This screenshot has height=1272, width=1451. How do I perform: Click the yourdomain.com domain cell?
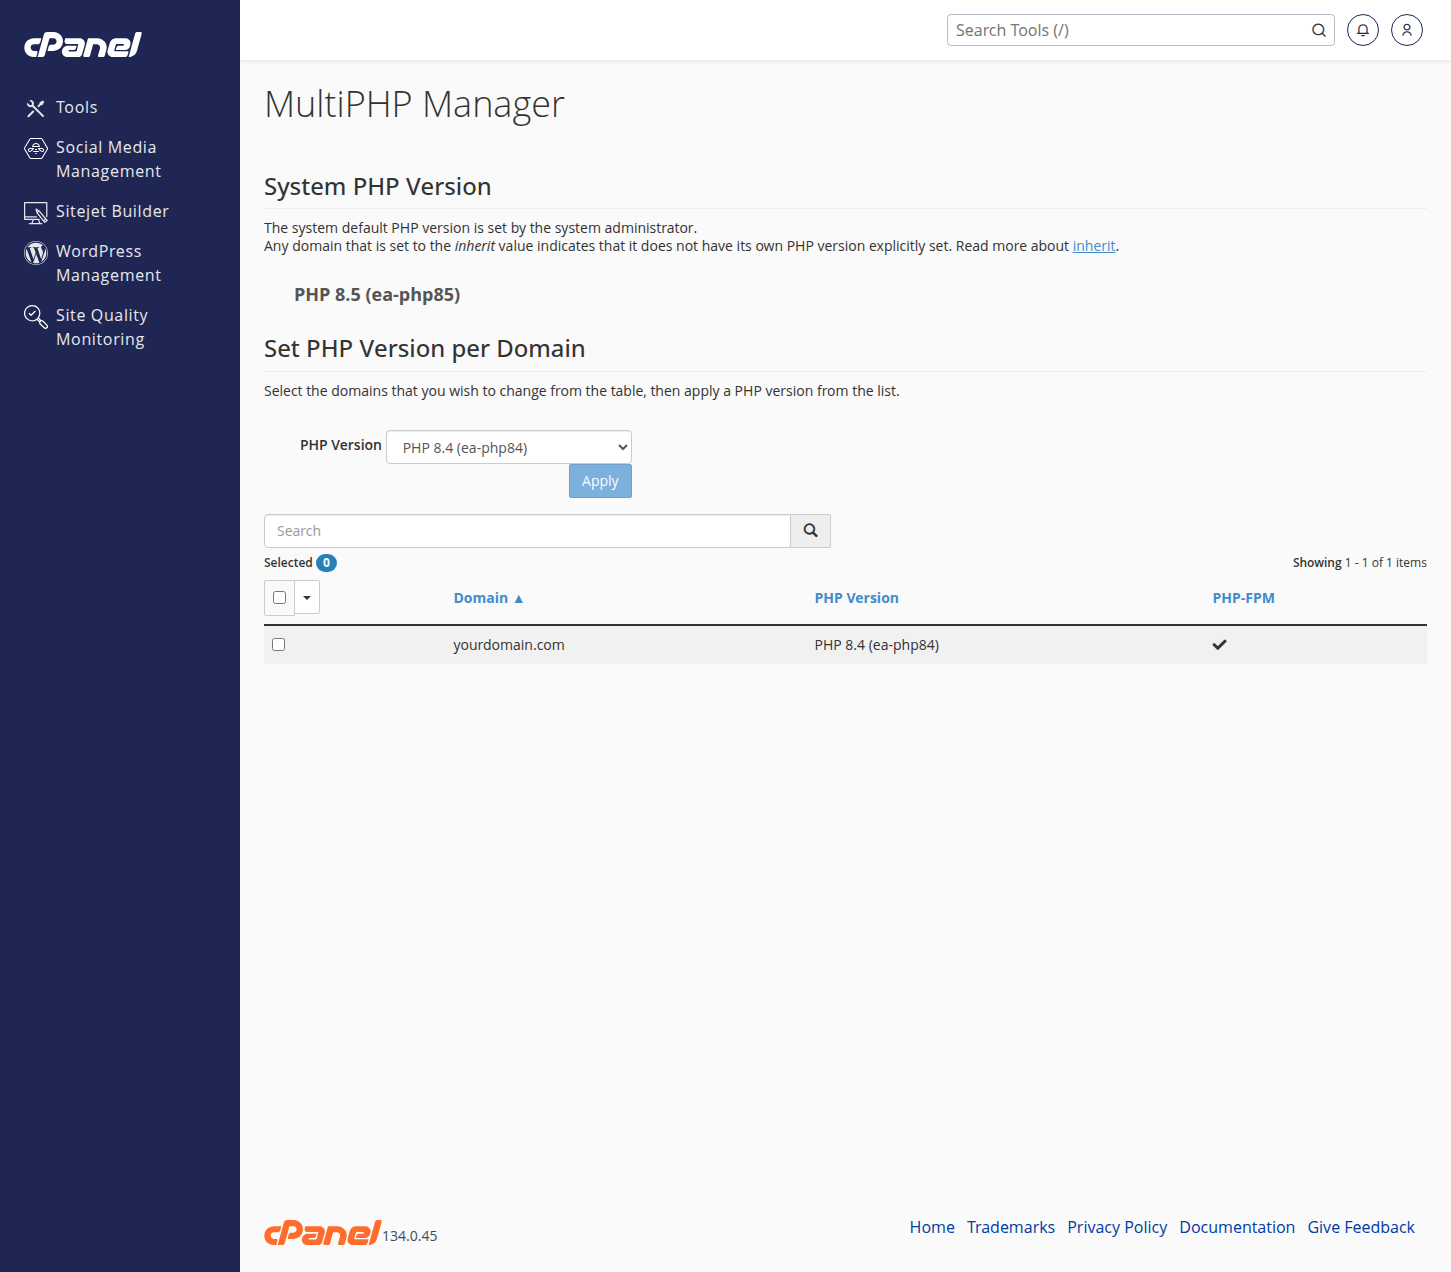[509, 645]
